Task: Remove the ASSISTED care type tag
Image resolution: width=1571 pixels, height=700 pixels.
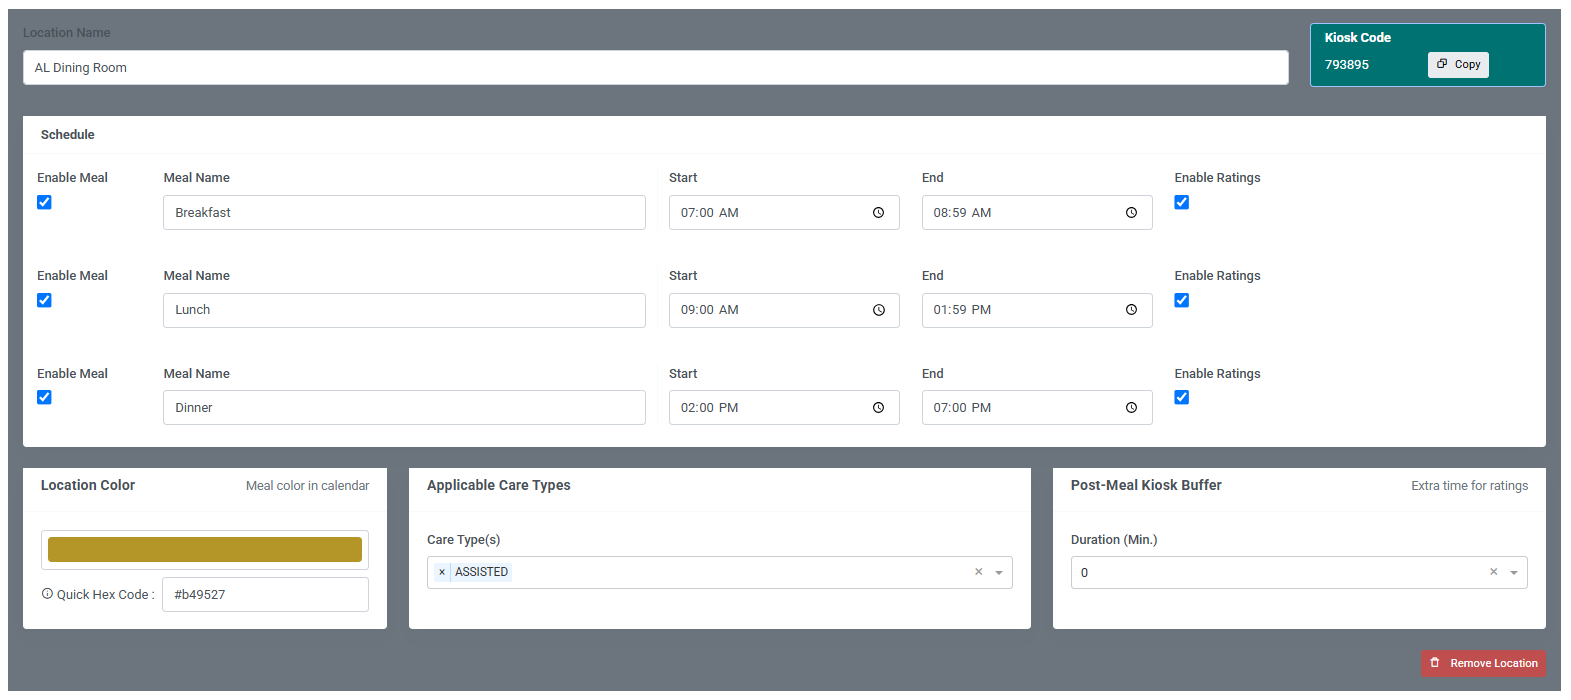Action: (x=442, y=572)
